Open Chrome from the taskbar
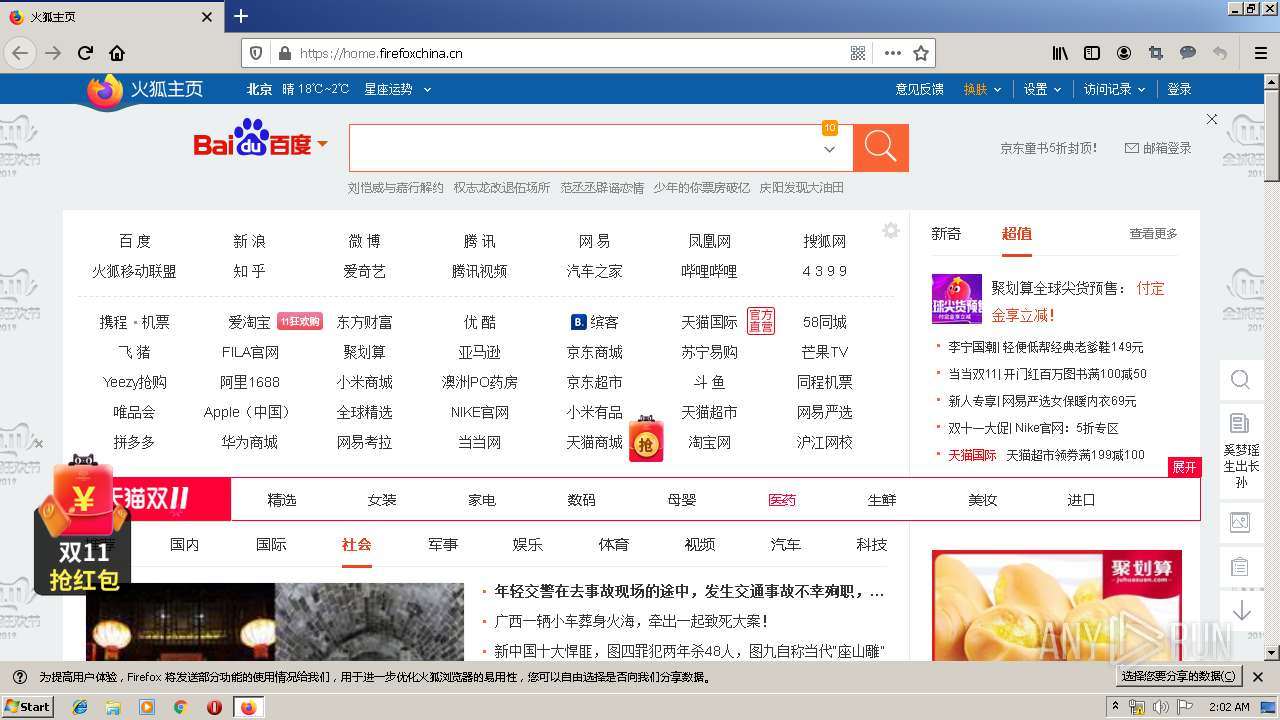 click(180, 707)
